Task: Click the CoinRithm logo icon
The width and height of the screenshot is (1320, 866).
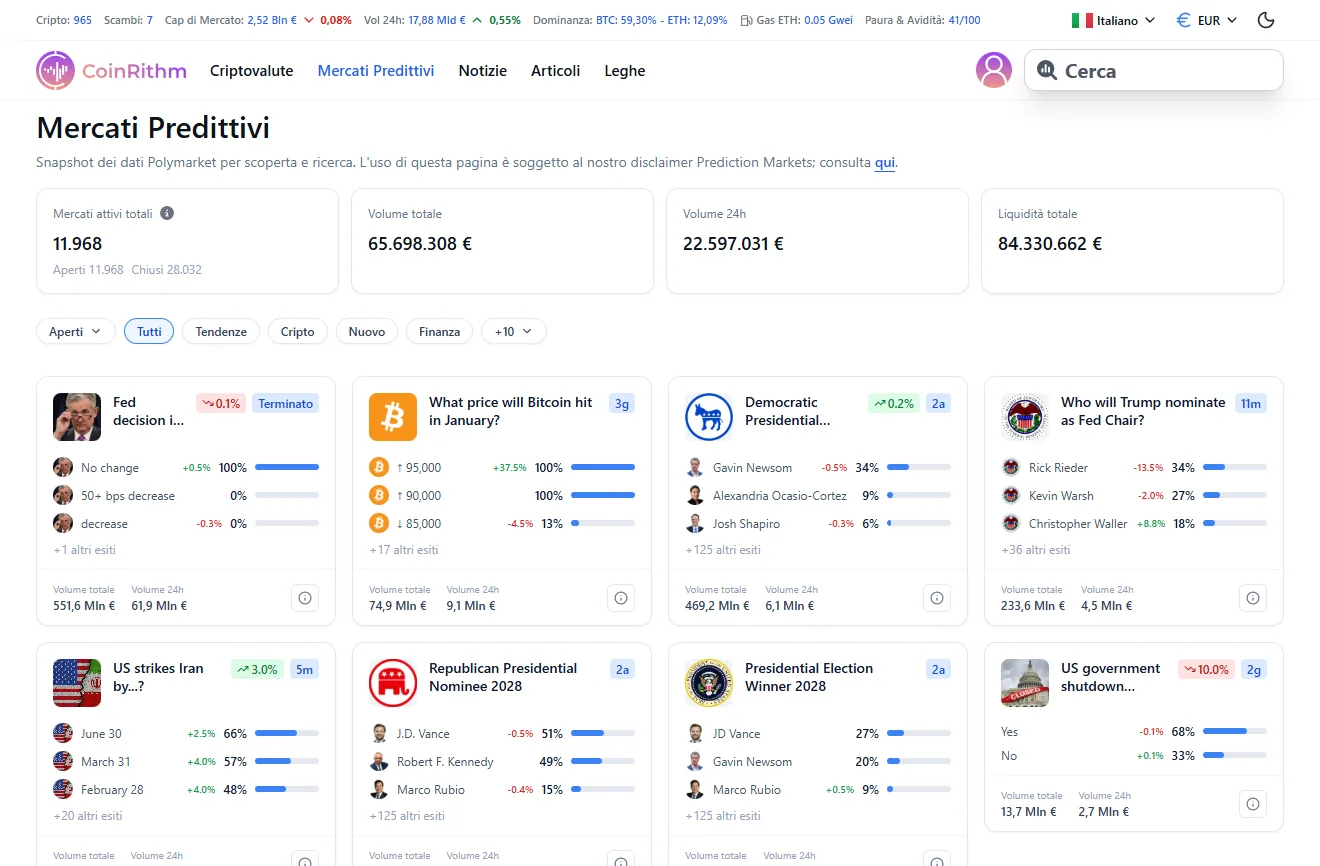Action: coord(55,70)
